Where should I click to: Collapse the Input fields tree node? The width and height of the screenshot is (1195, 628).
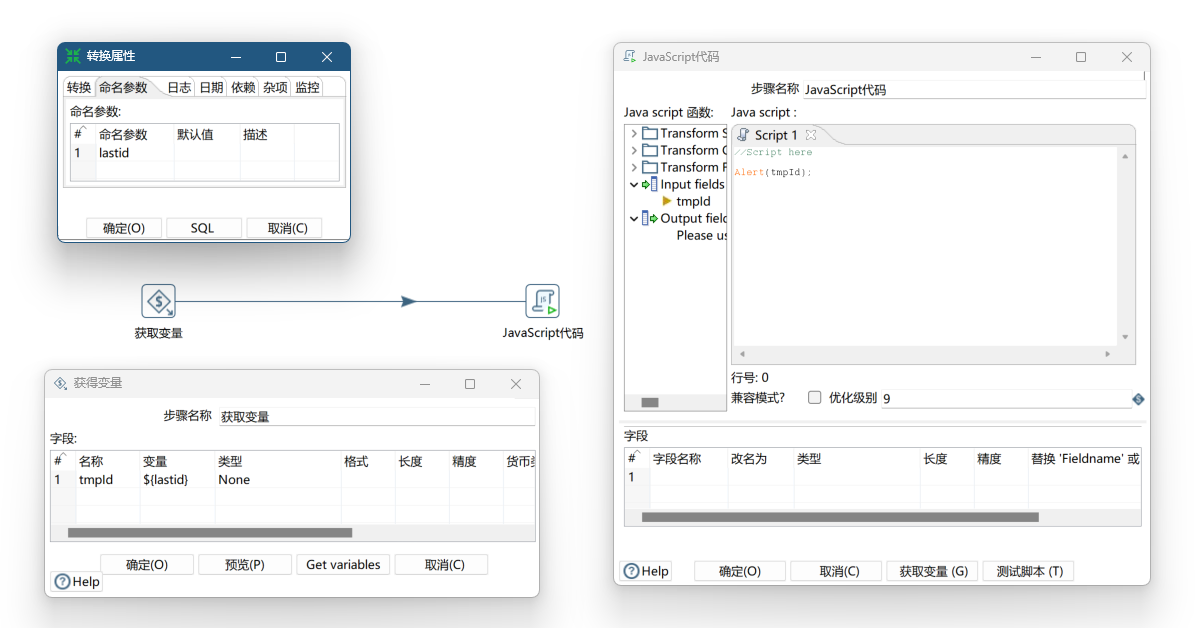(x=634, y=184)
